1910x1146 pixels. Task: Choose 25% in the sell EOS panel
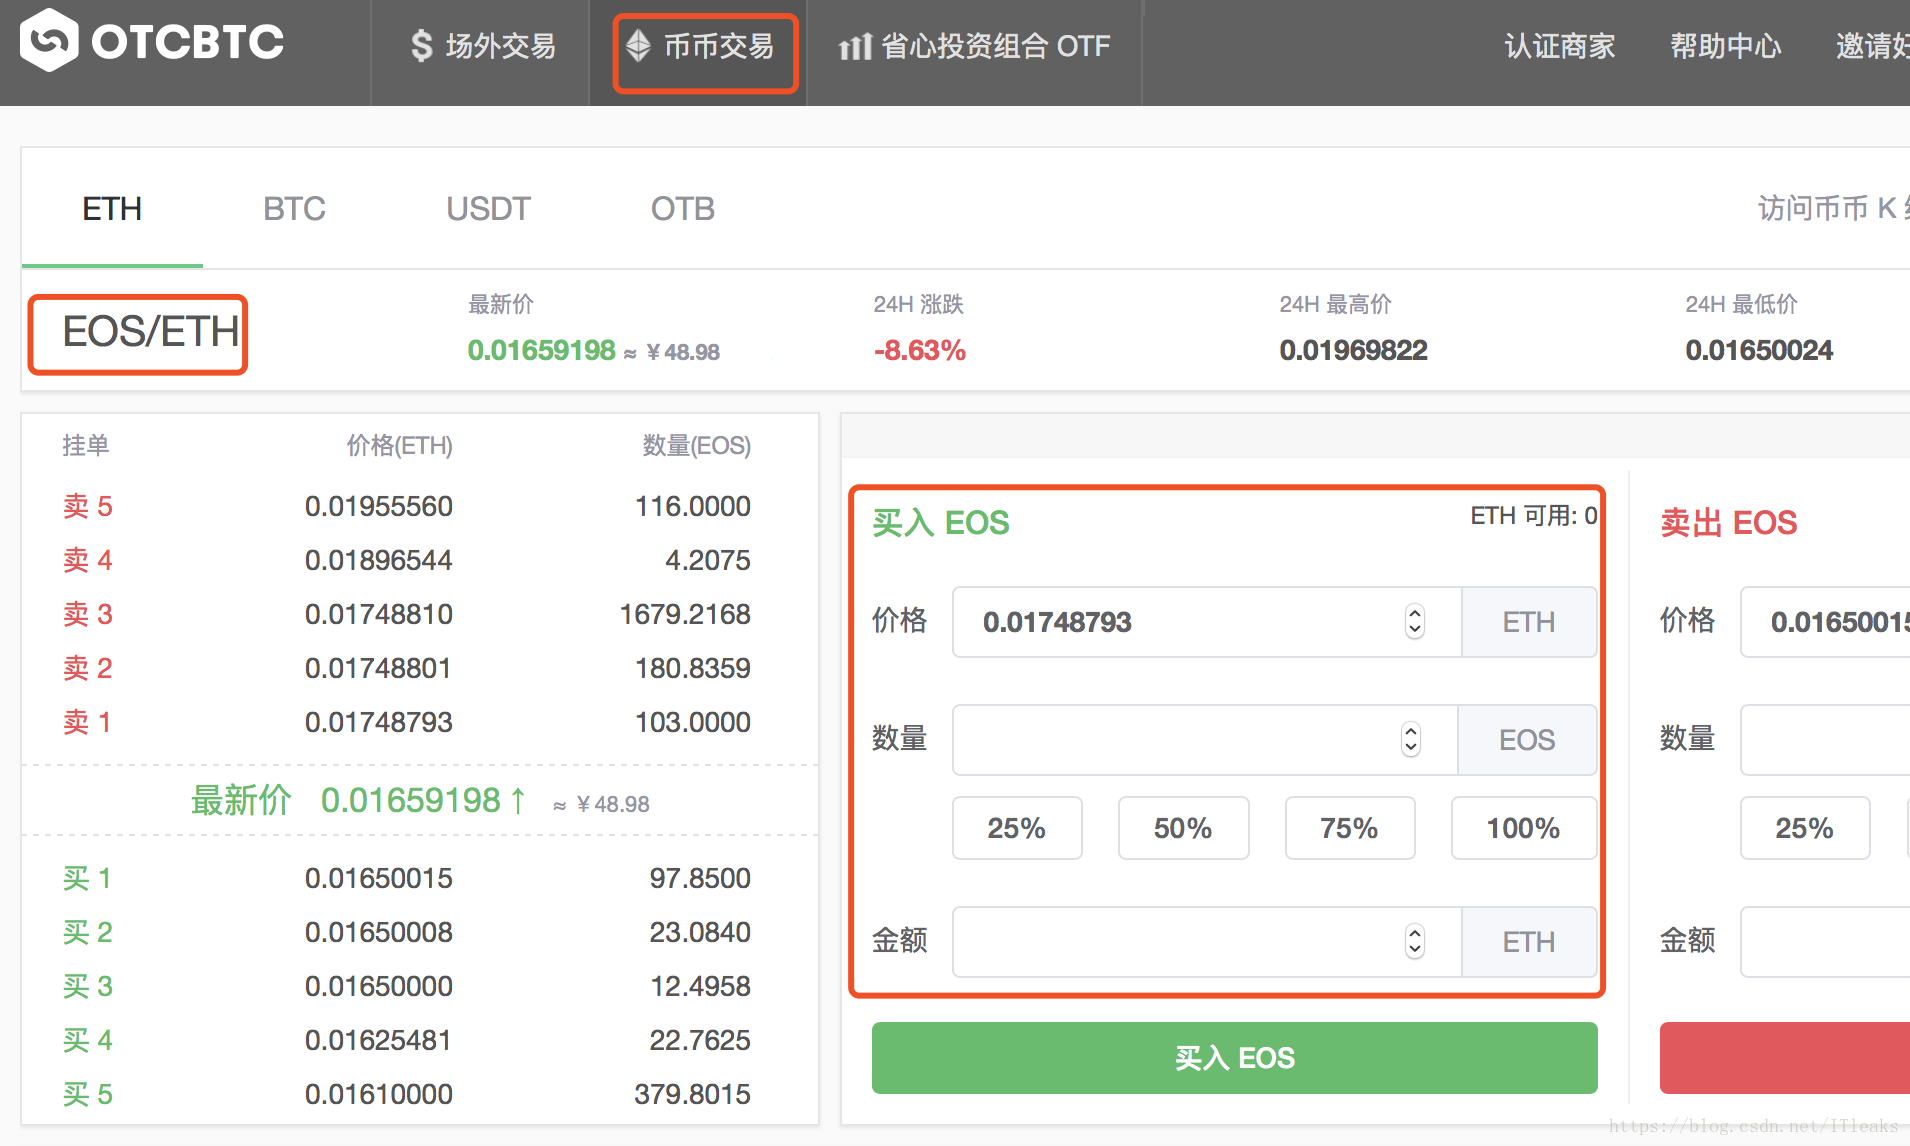click(x=1805, y=828)
